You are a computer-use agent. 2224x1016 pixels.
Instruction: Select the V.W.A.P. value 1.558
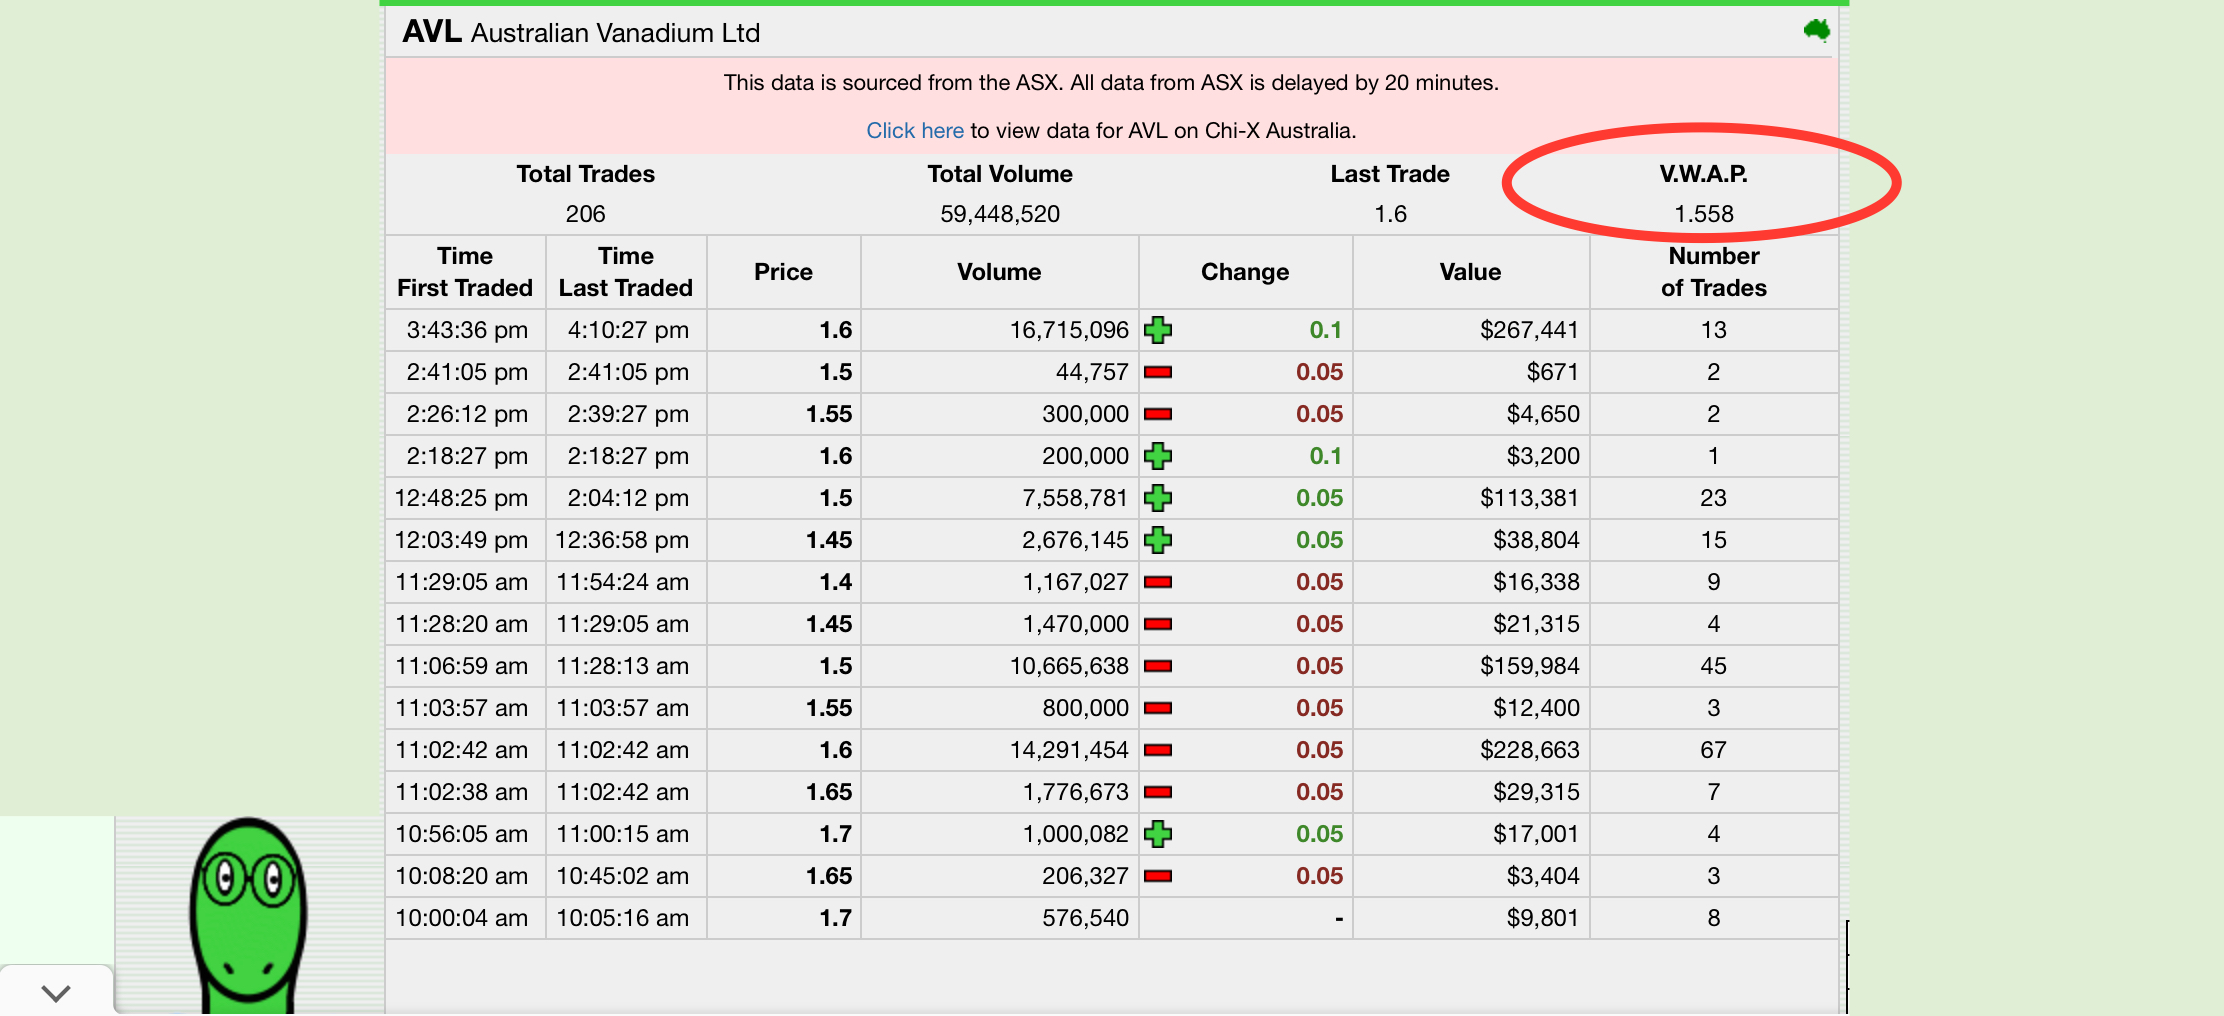(1704, 214)
